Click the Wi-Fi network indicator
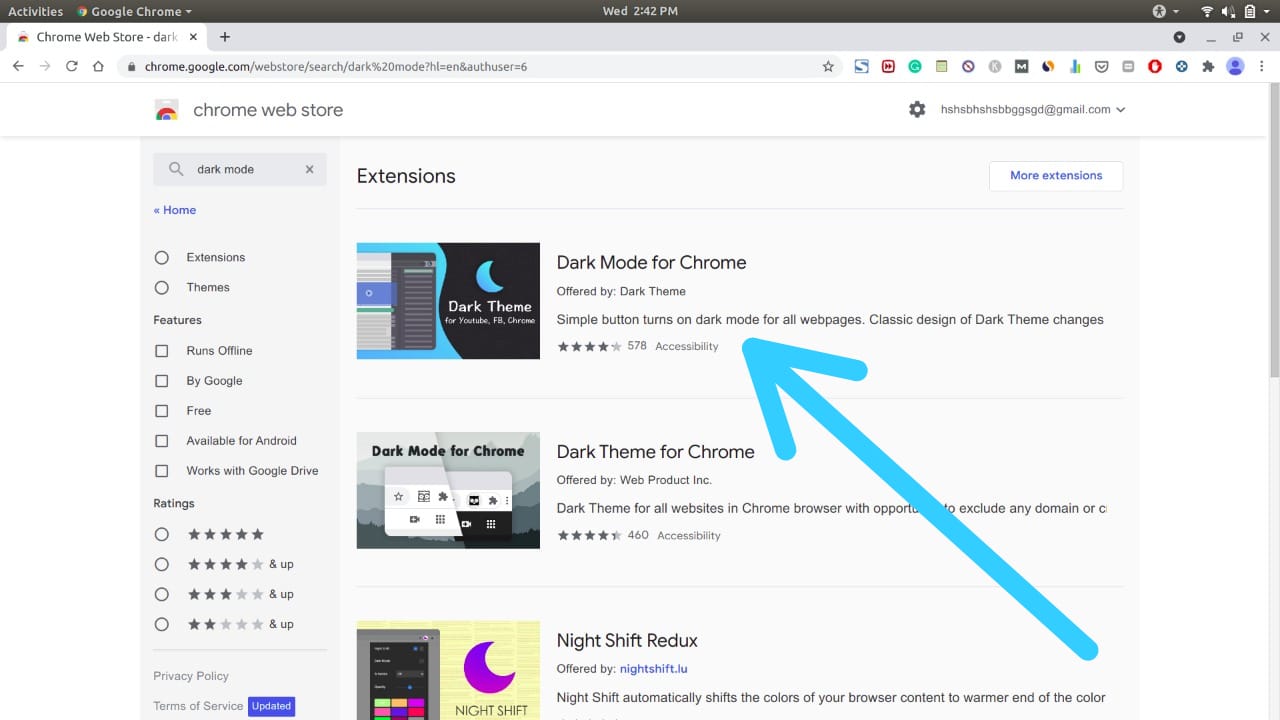Image resolution: width=1280 pixels, height=720 pixels. point(1207,11)
